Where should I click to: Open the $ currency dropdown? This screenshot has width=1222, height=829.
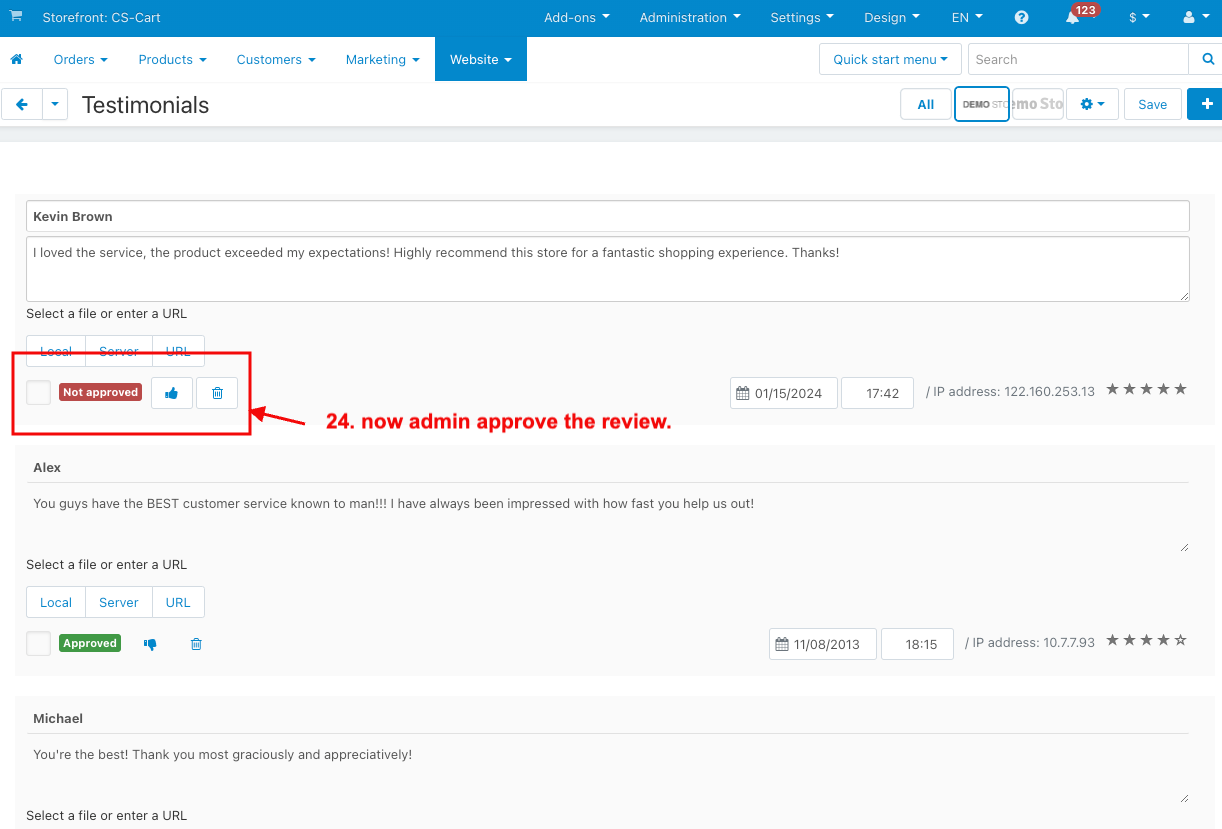coord(1139,17)
